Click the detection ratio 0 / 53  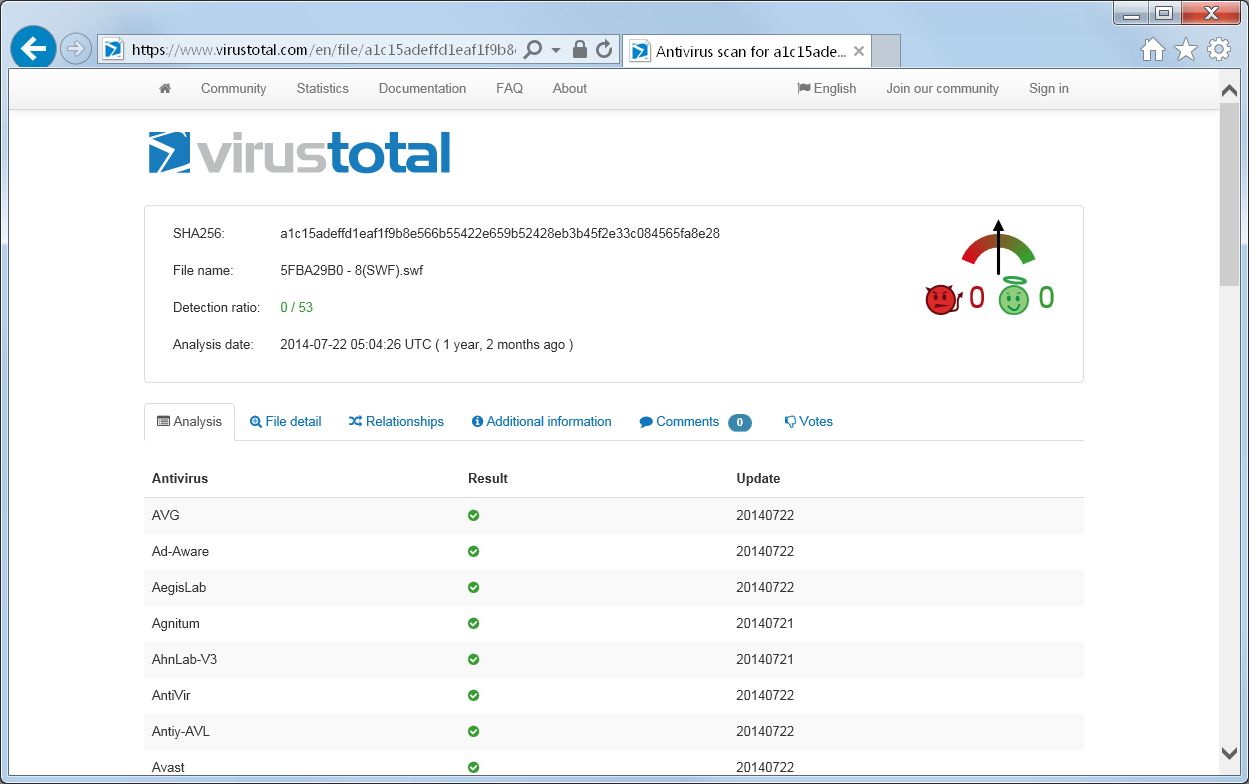point(296,308)
